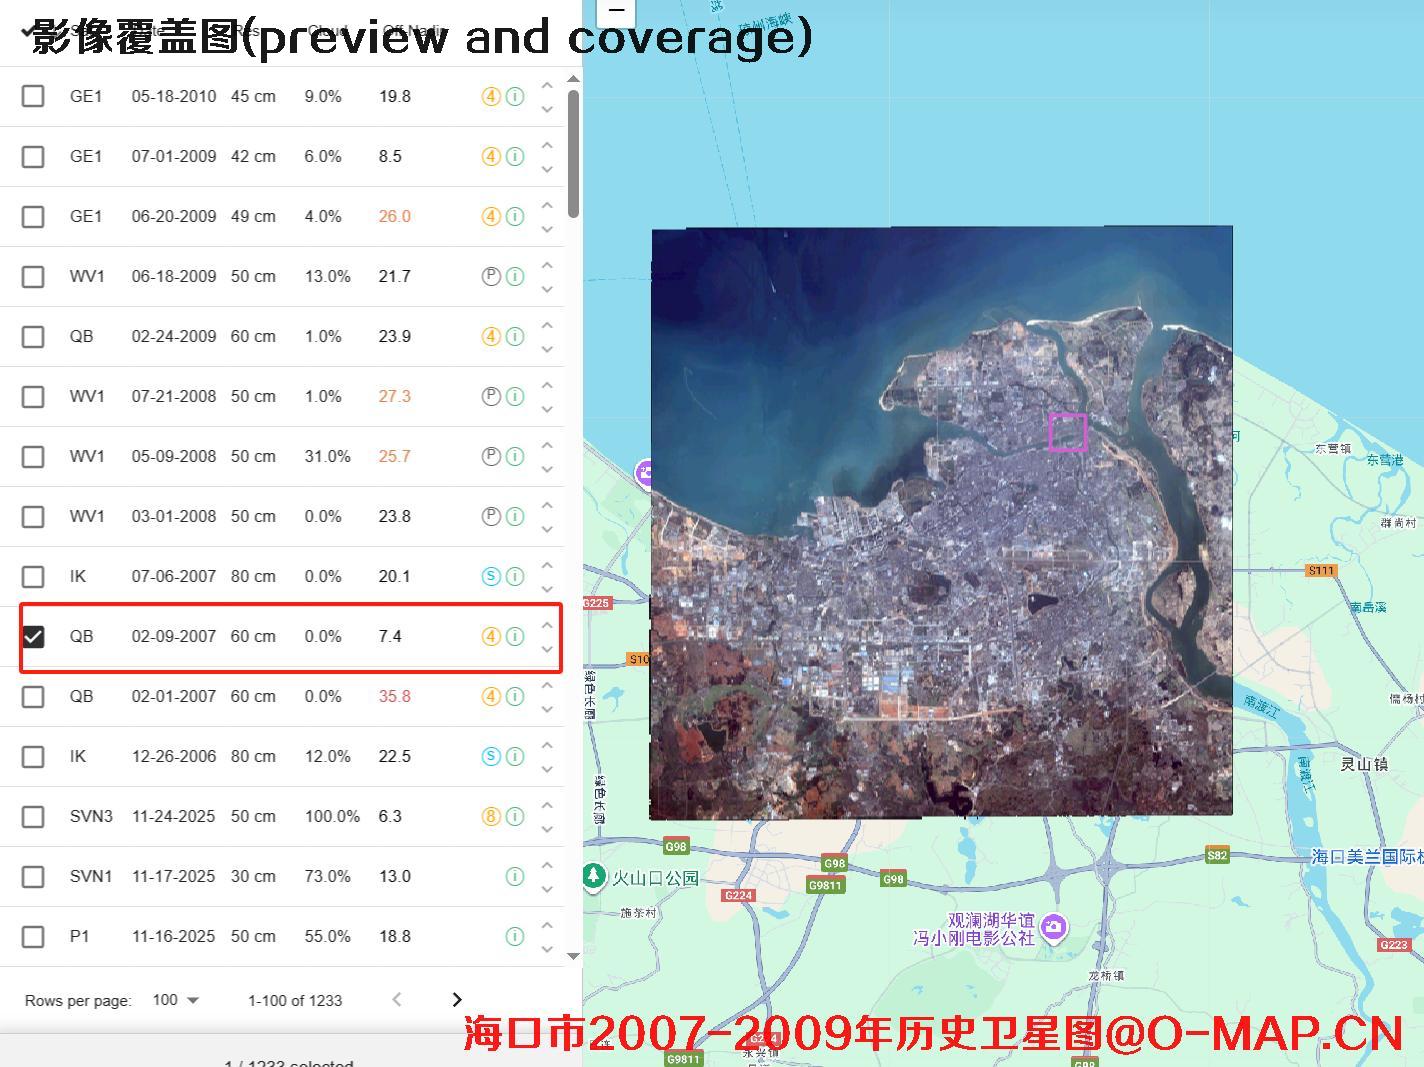Viewport: 1424px width, 1067px height.
Task: Click the purple AOI rectangle on the satellite preview
Action: click(1068, 432)
